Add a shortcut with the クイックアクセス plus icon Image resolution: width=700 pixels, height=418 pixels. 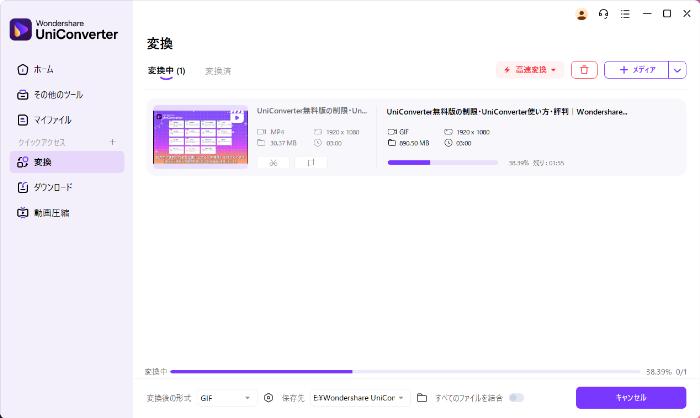112,142
